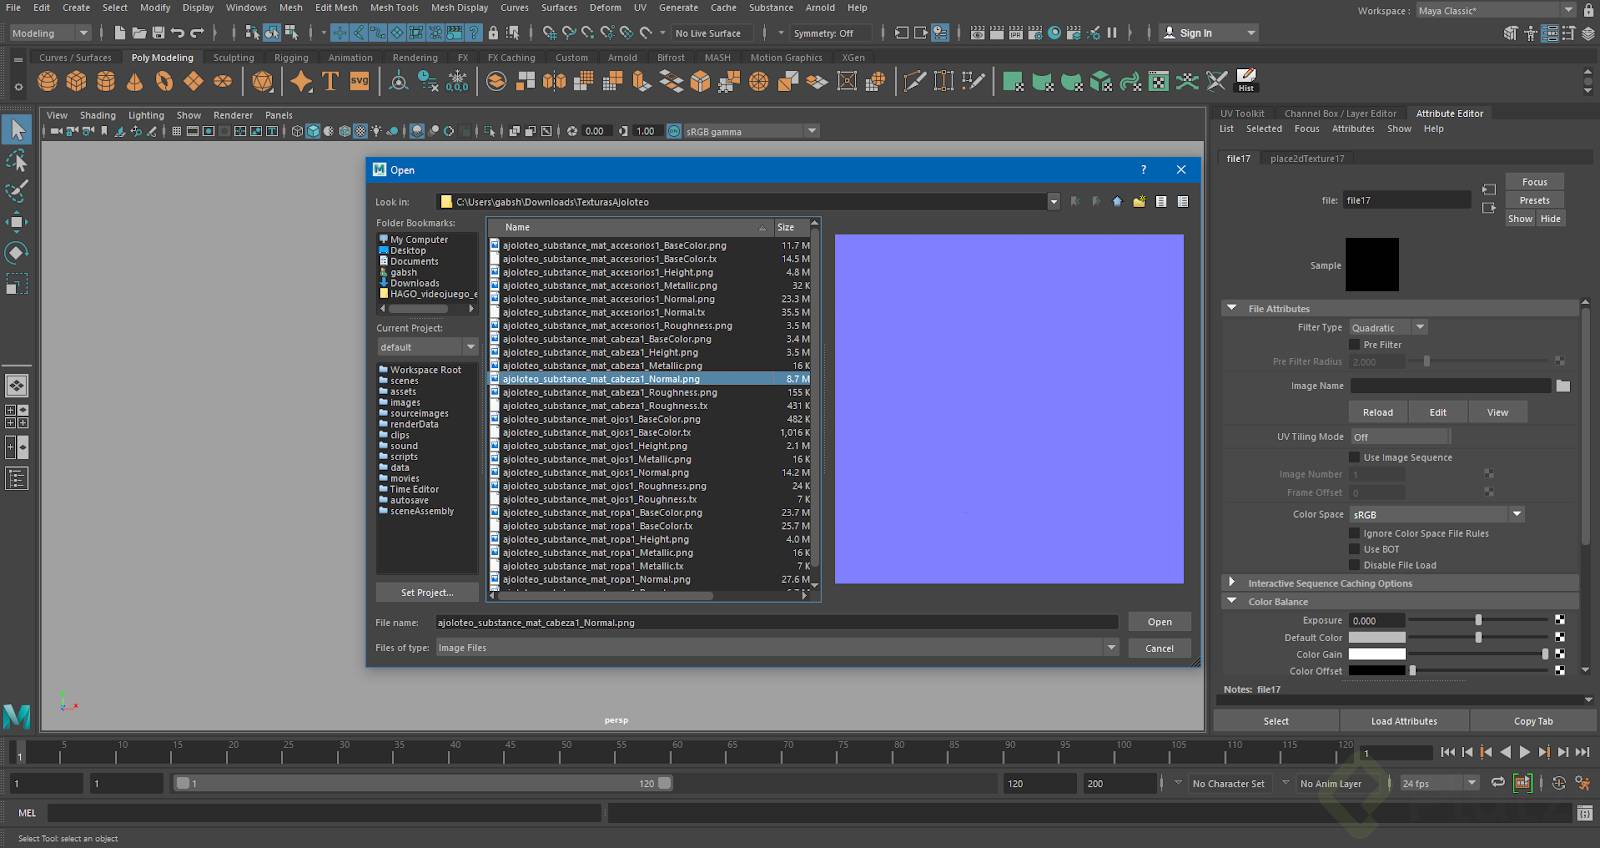Toggle Disable File Load checkbox
The image size is (1600, 848).
click(x=1355, y=565)
